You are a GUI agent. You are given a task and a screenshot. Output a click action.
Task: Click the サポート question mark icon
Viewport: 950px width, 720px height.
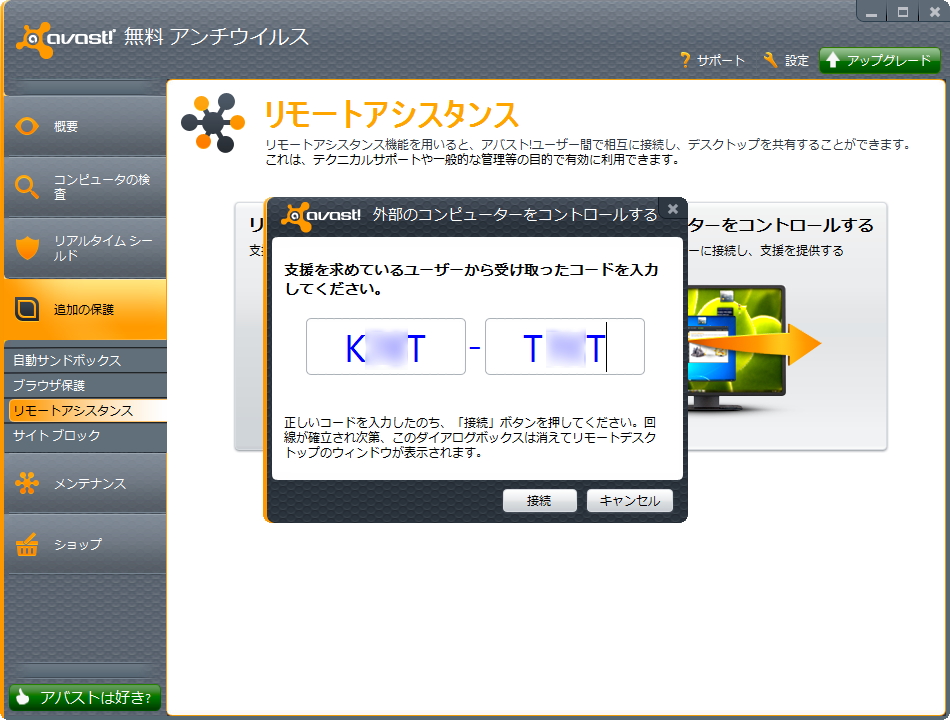click(x=688, y=59)
